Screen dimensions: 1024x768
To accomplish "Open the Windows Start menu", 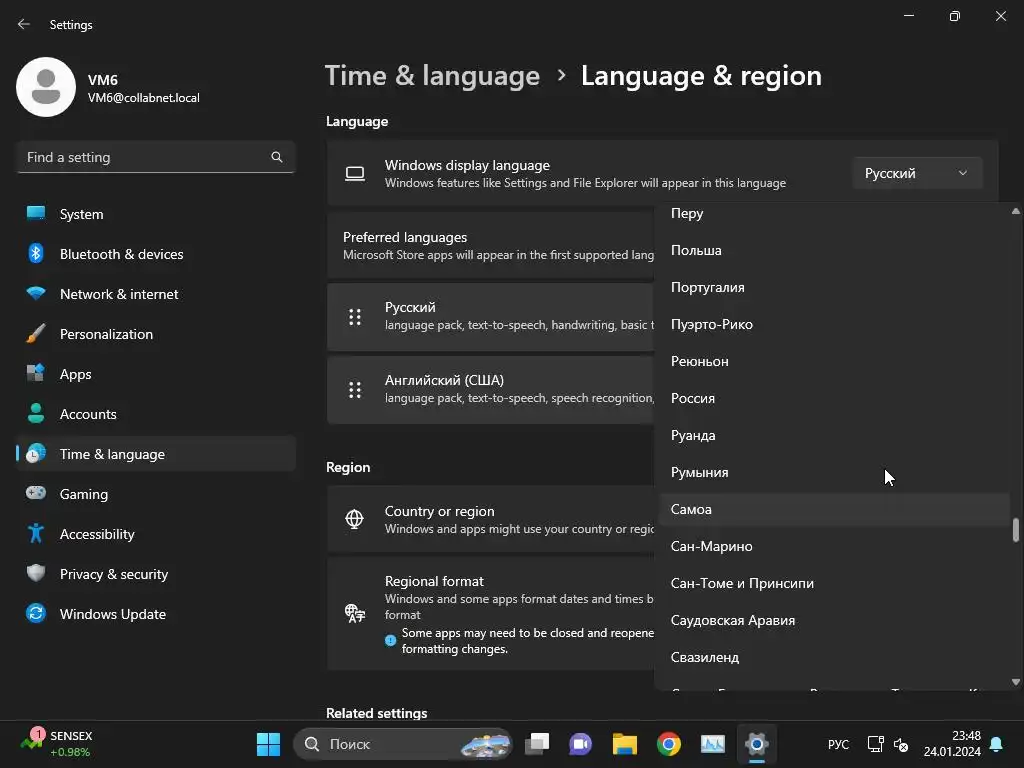I will point(268,744).
